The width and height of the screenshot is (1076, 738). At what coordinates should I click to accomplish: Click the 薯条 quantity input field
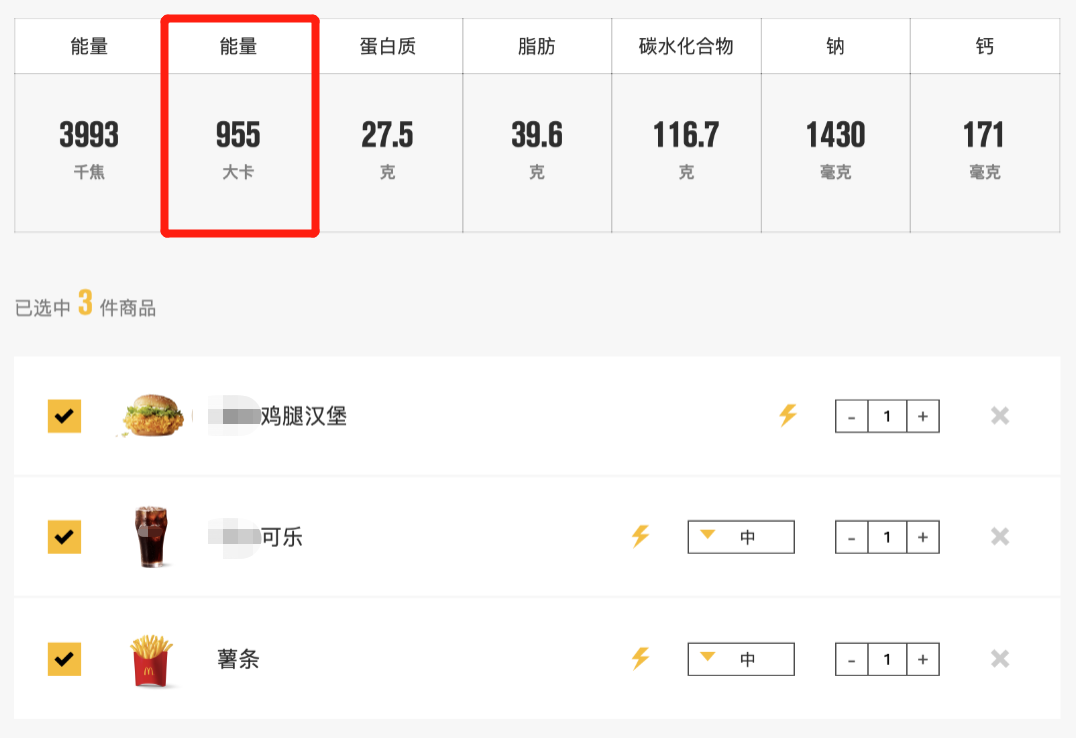click(x=887, y=659)
